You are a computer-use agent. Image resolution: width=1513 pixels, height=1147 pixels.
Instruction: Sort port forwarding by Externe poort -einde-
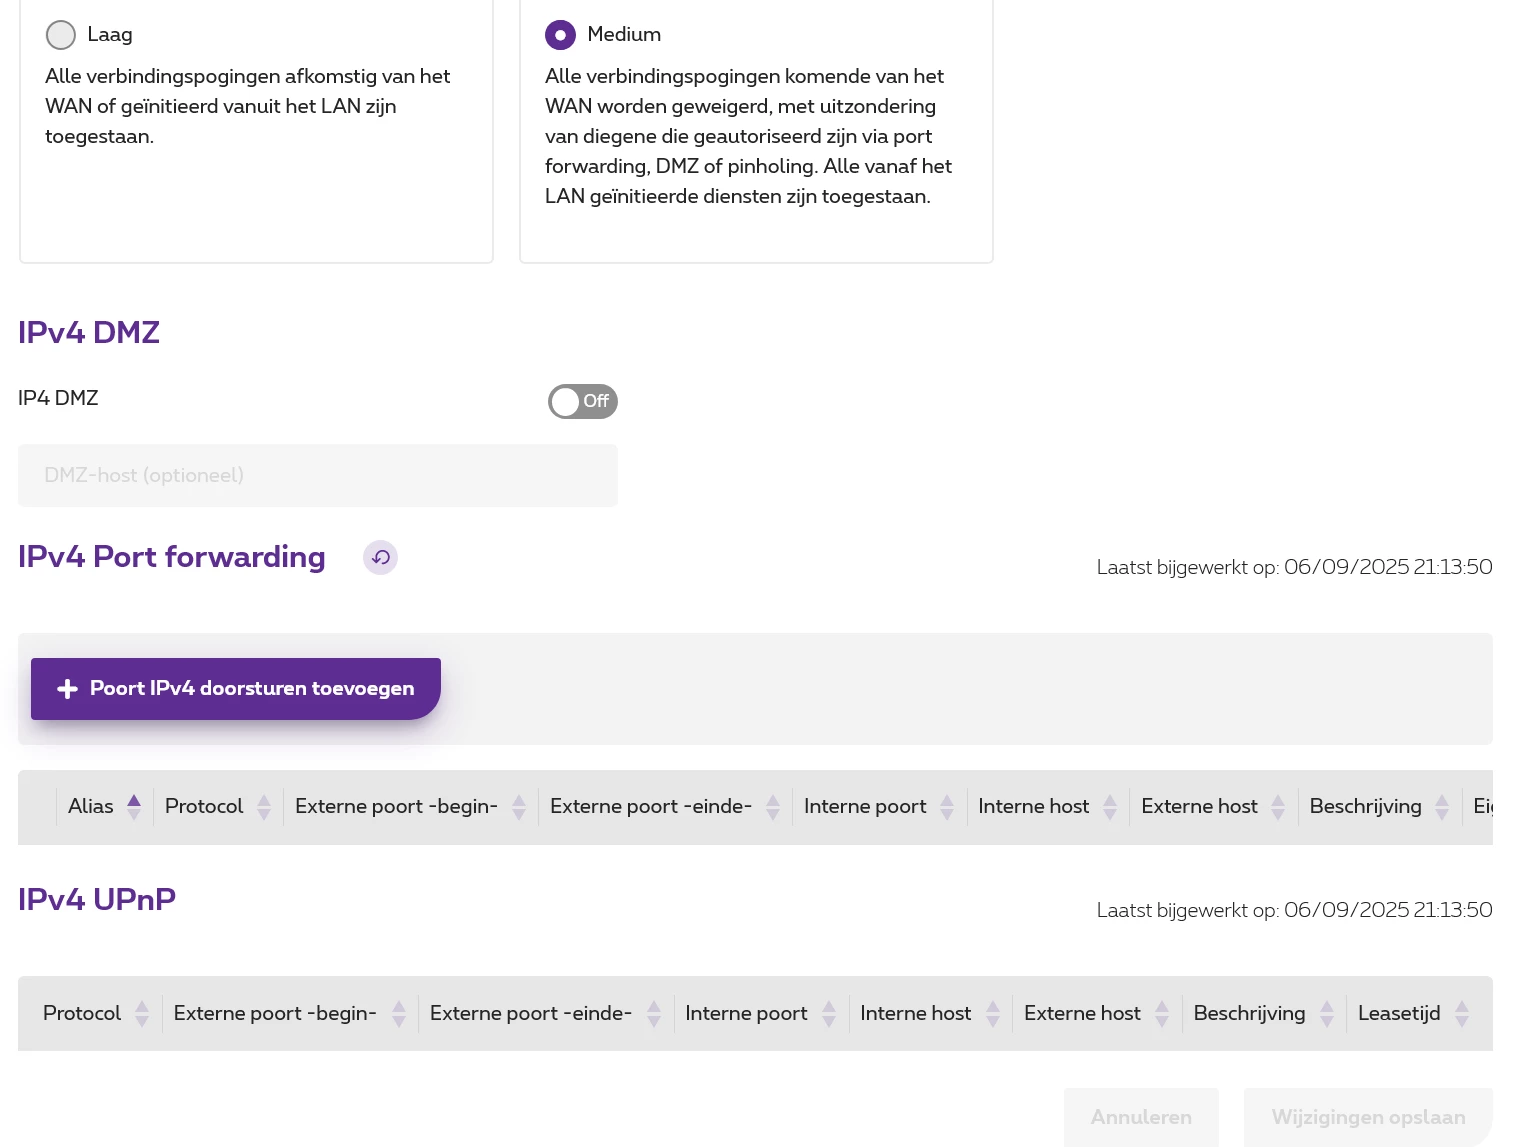pyautogui.click(x=773, y=807)
